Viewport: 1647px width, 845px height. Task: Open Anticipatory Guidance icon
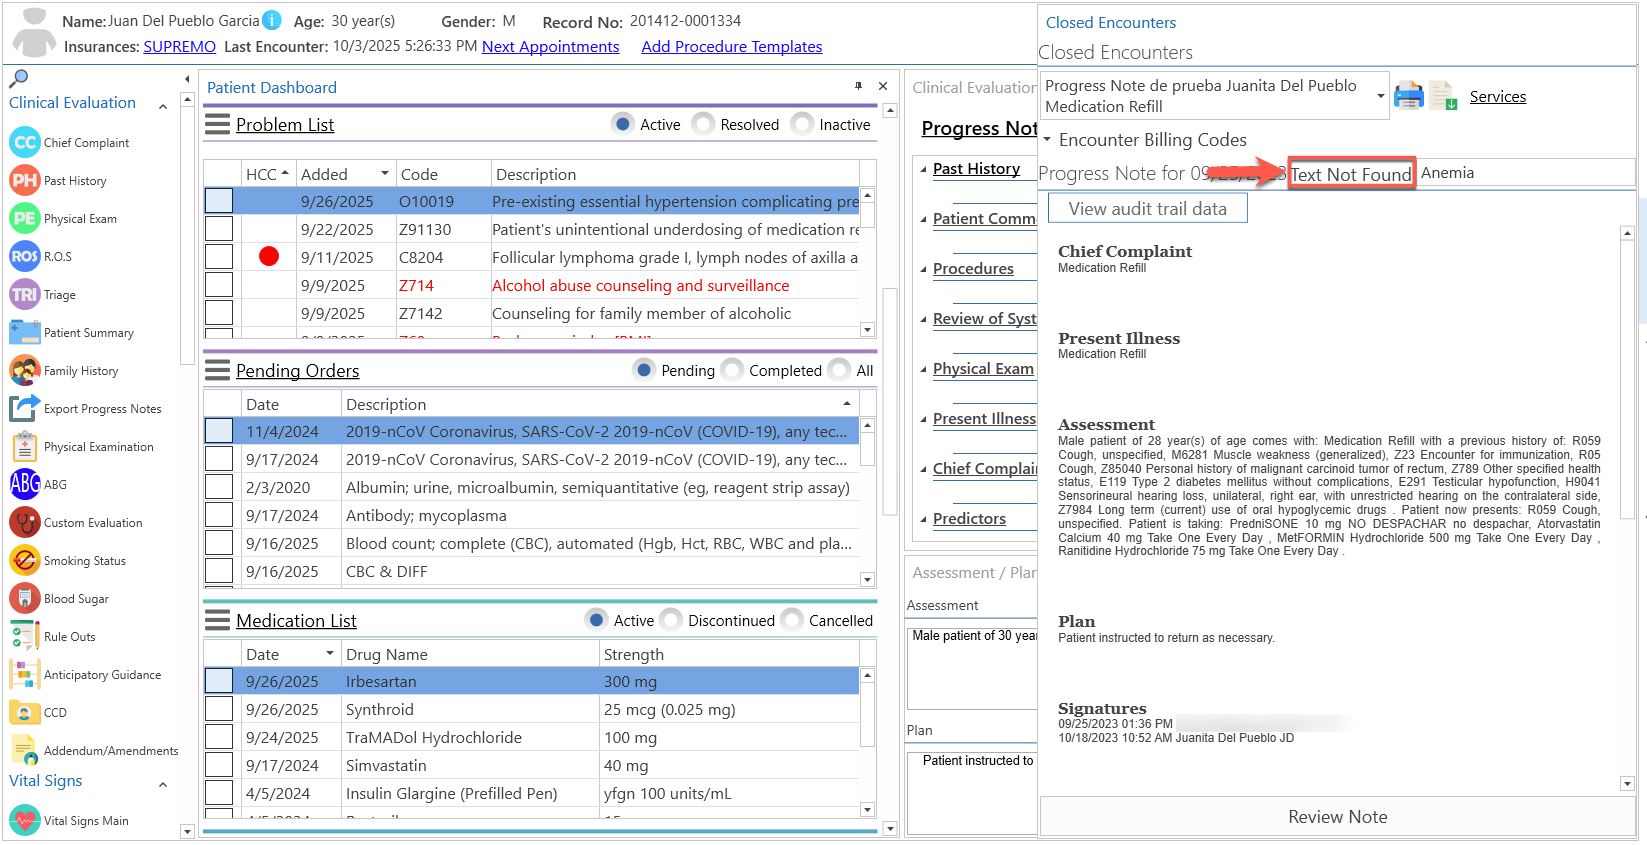24,675
